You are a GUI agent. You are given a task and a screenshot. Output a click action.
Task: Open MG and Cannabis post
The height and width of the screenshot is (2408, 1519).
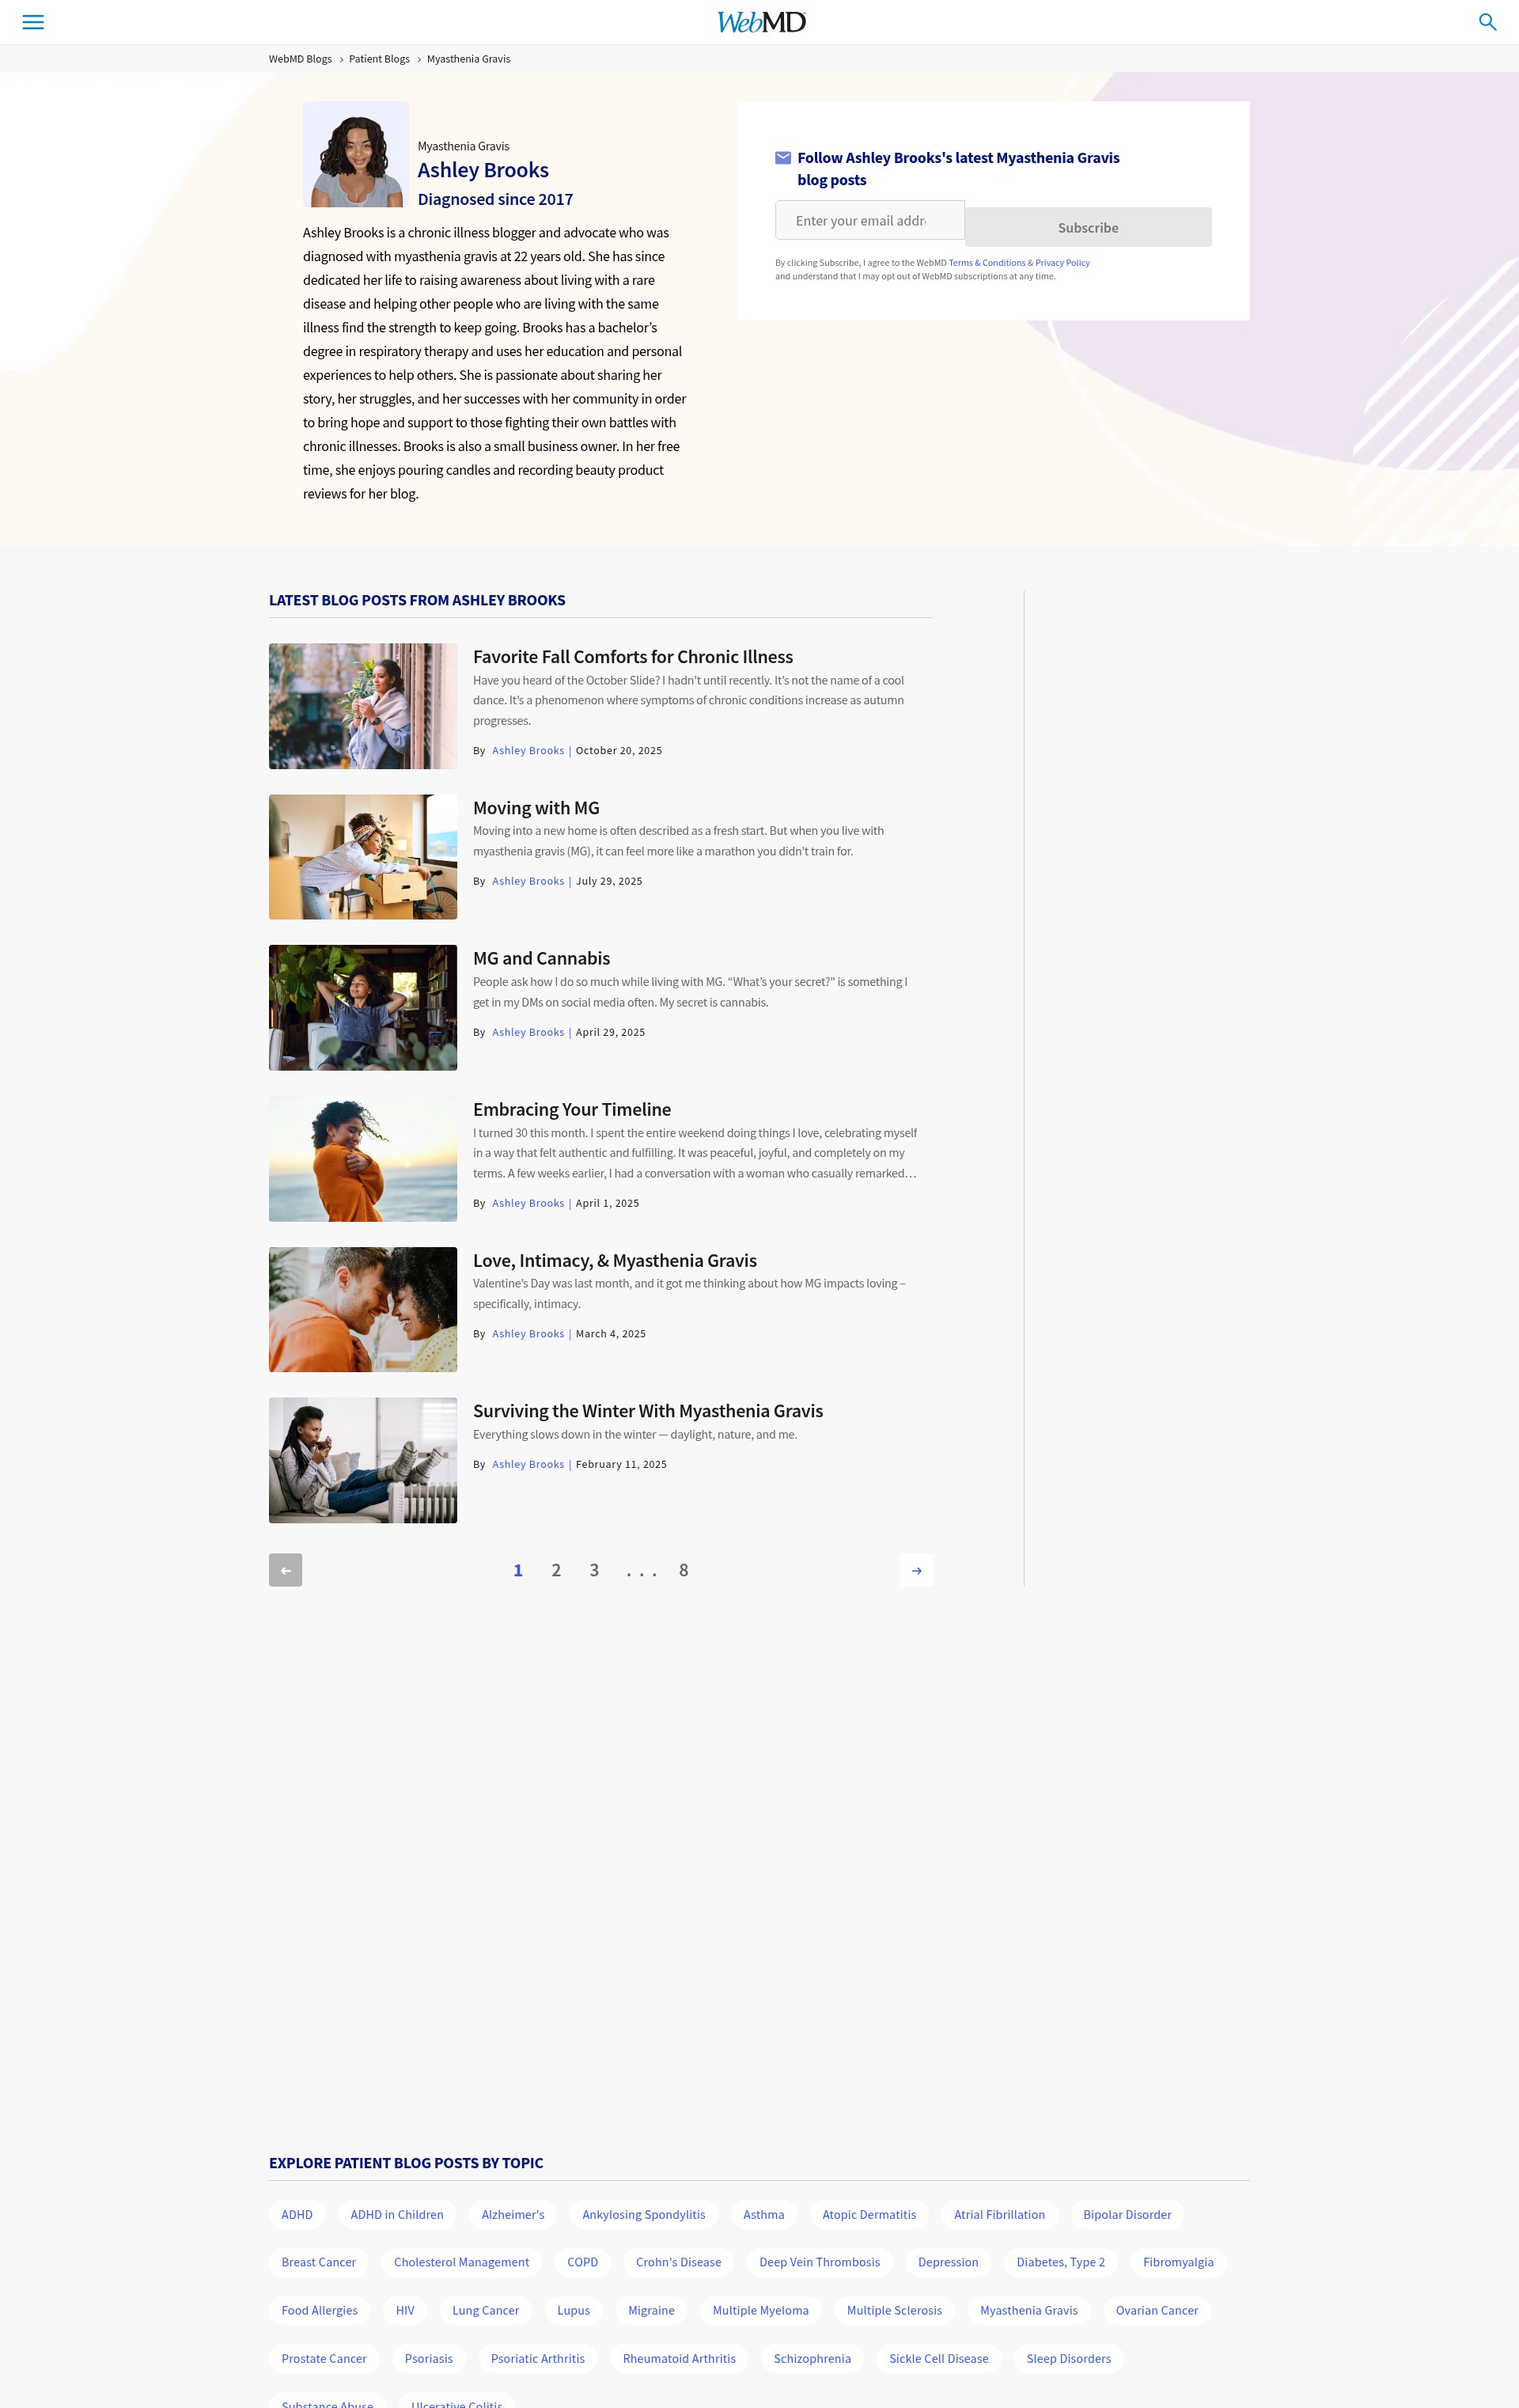pos(541,958)
